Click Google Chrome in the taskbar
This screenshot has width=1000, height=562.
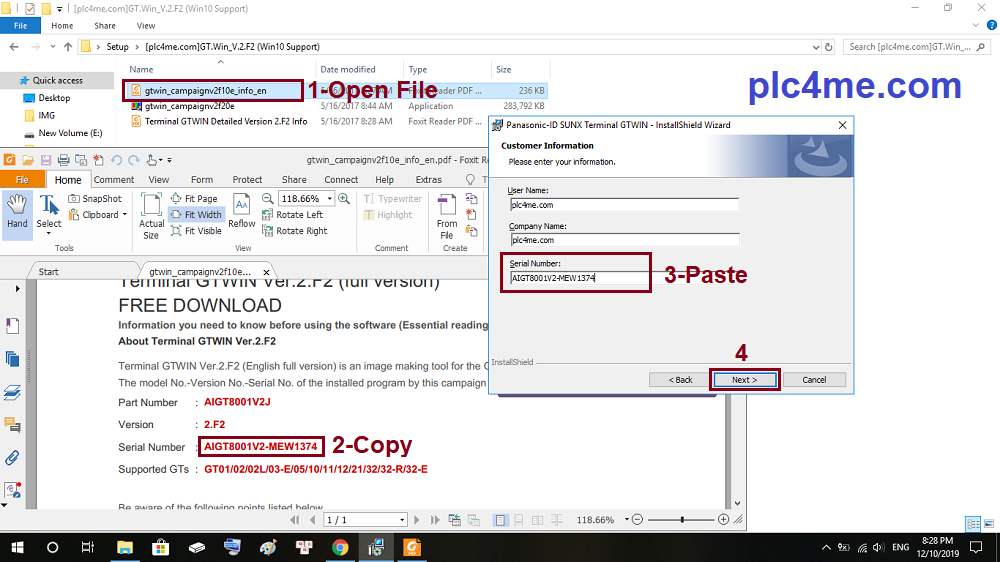click(x=340, y=547)
